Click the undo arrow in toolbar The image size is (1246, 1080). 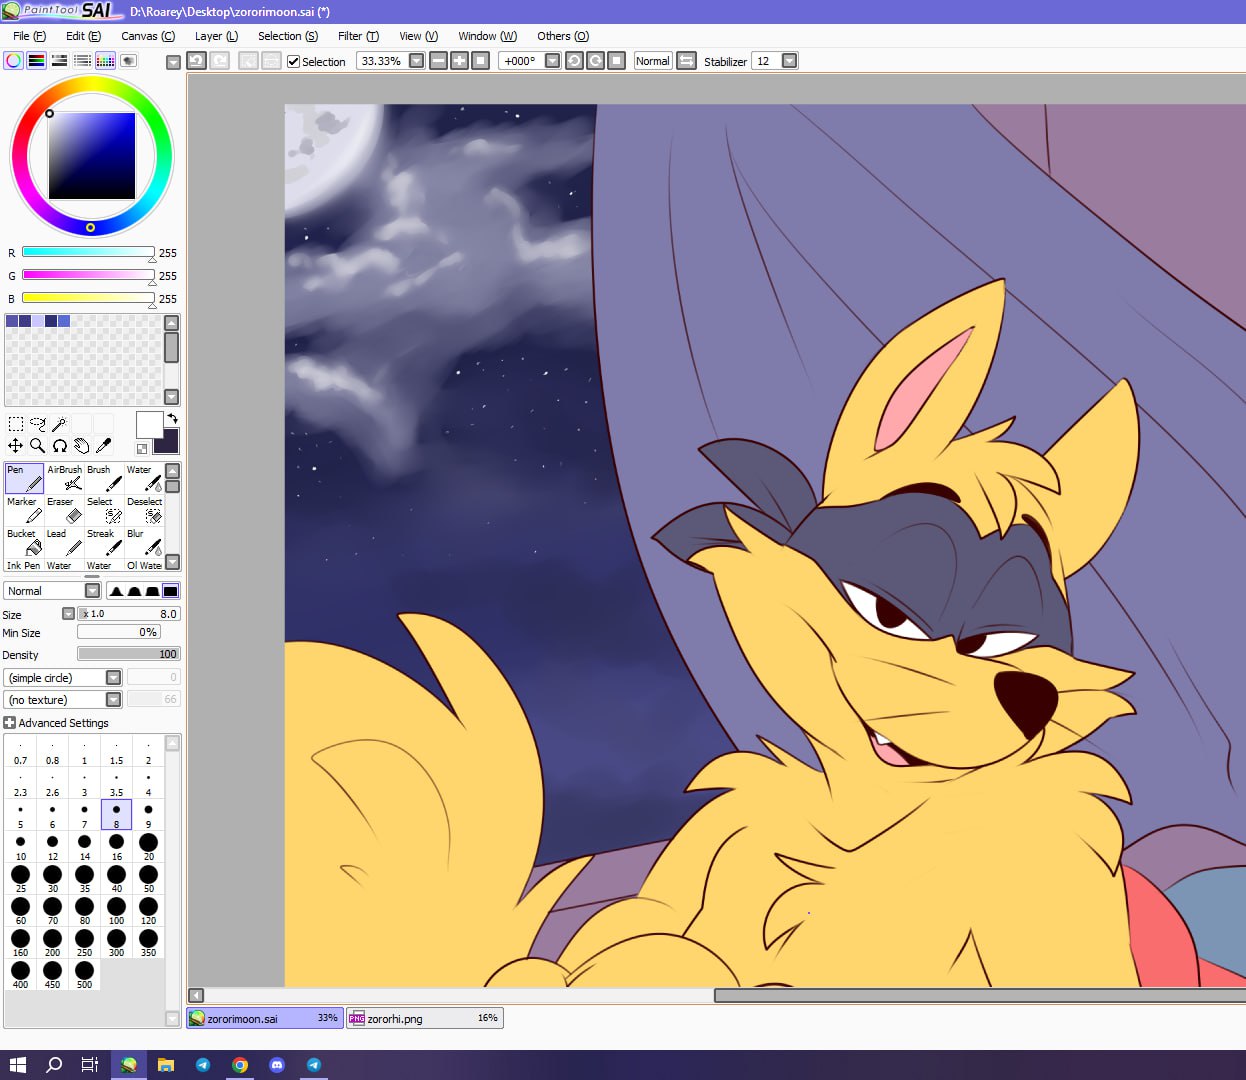pos(196,61)
